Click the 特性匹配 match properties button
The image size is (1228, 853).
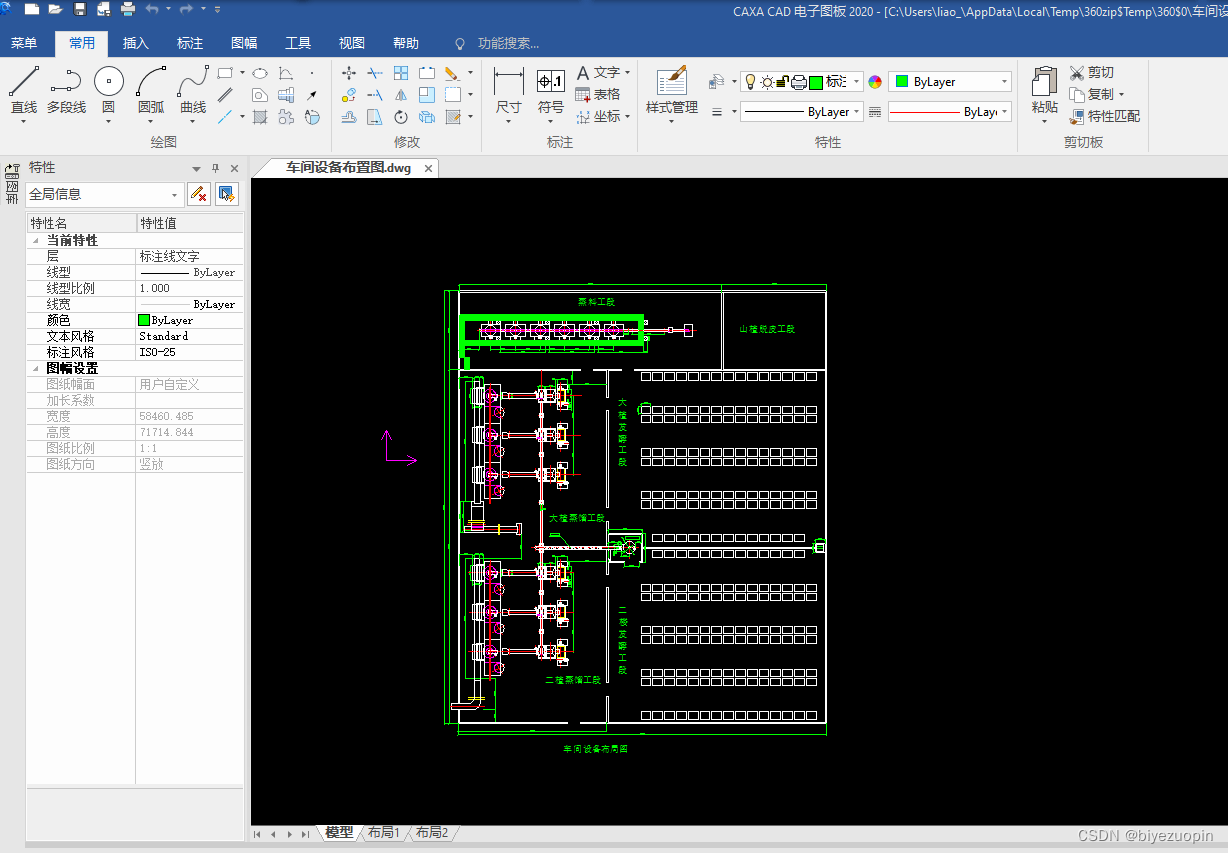[x=1104, y=116]
